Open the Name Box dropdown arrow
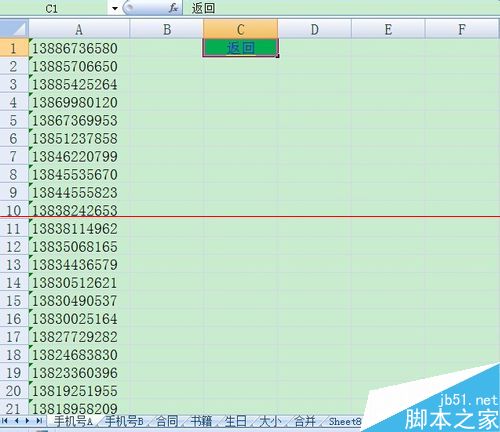This screenshot has width=500, height=432. (115, 8)
